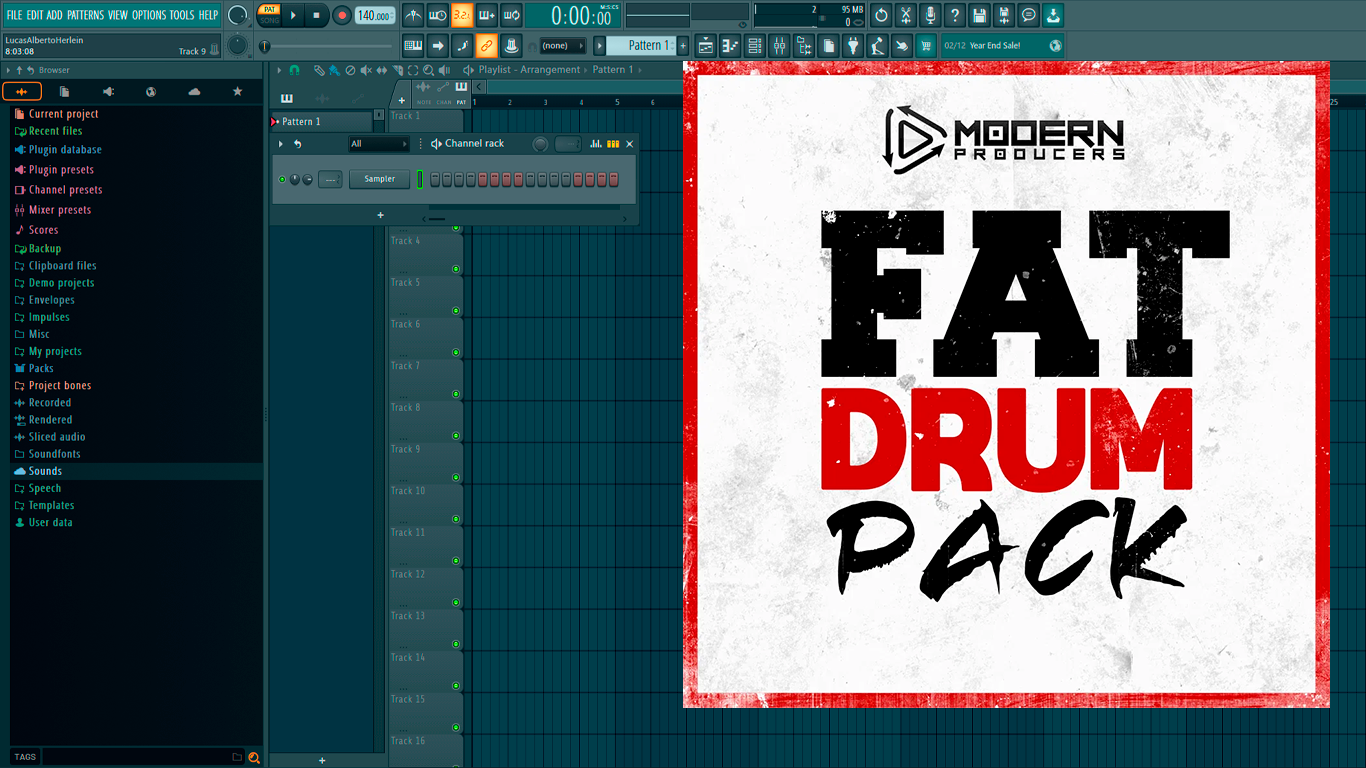
Task: Click the tempo tapper icon
Action: pyautogui.click(x=877, y=45)
